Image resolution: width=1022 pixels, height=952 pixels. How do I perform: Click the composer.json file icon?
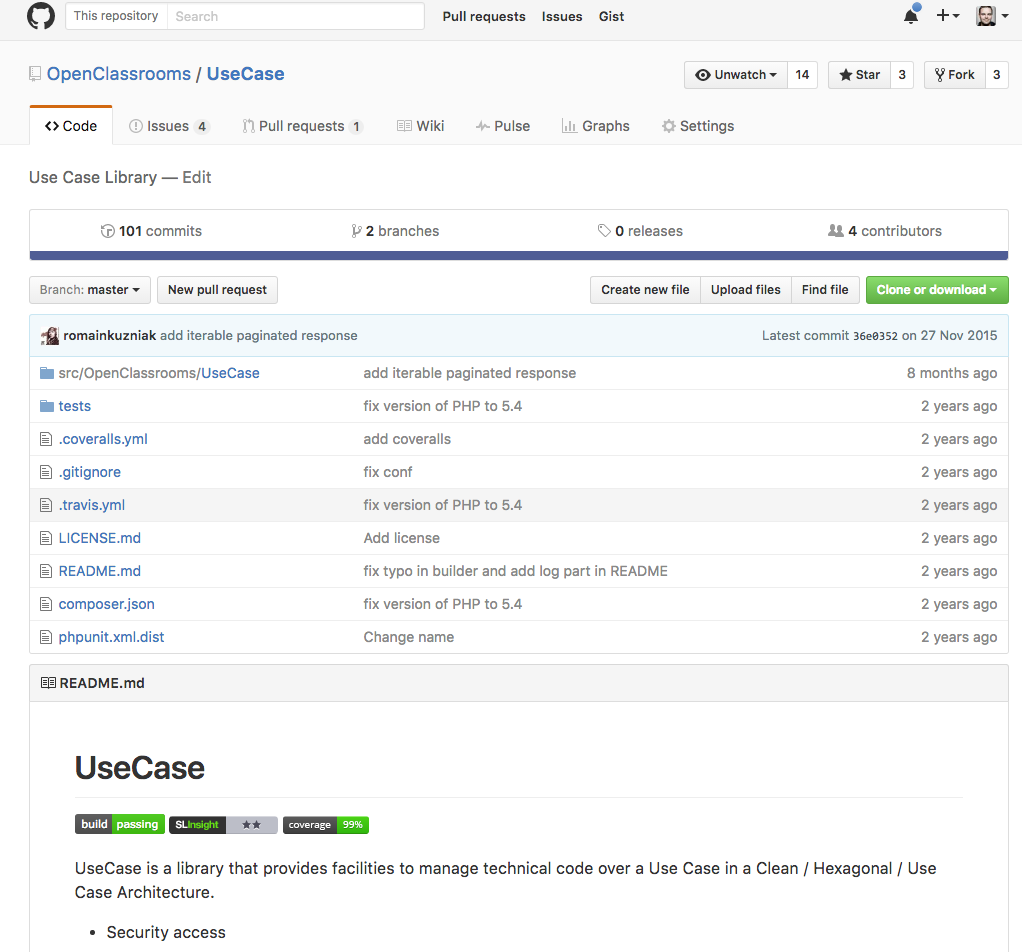[46, 604]
